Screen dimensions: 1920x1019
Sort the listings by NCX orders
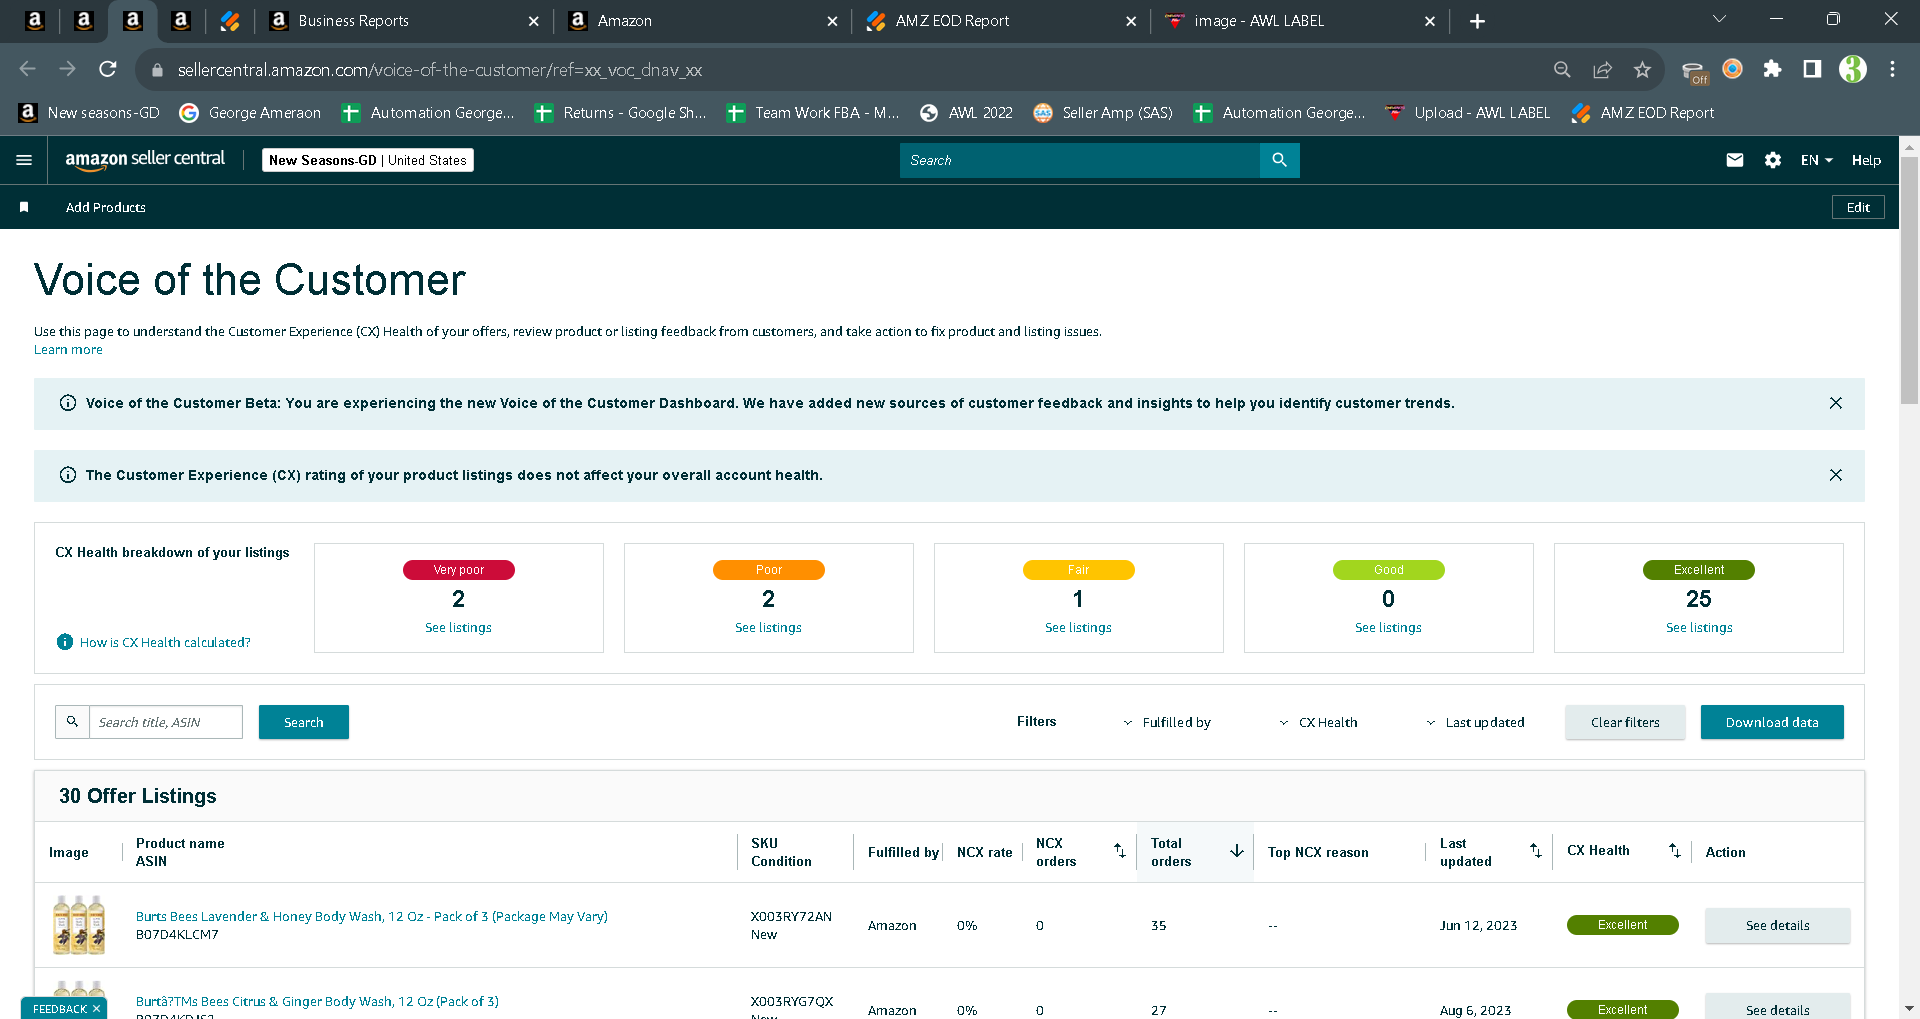[x=1120, y=851]
